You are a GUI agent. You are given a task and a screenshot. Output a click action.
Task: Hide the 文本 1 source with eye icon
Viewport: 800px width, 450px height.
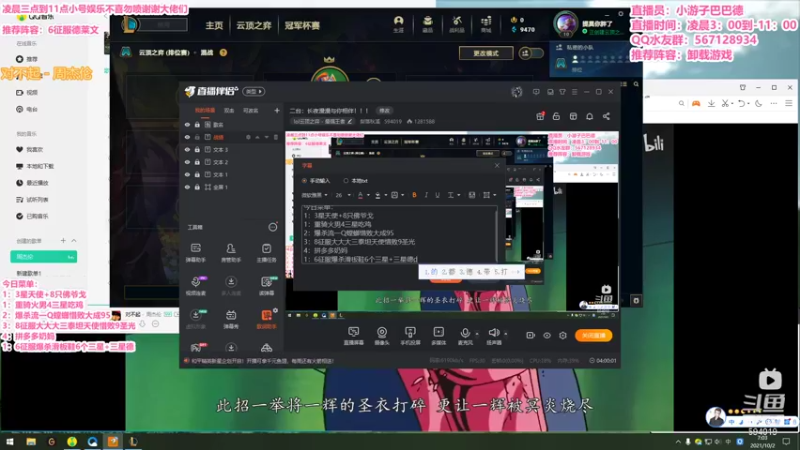click(187, 174)
